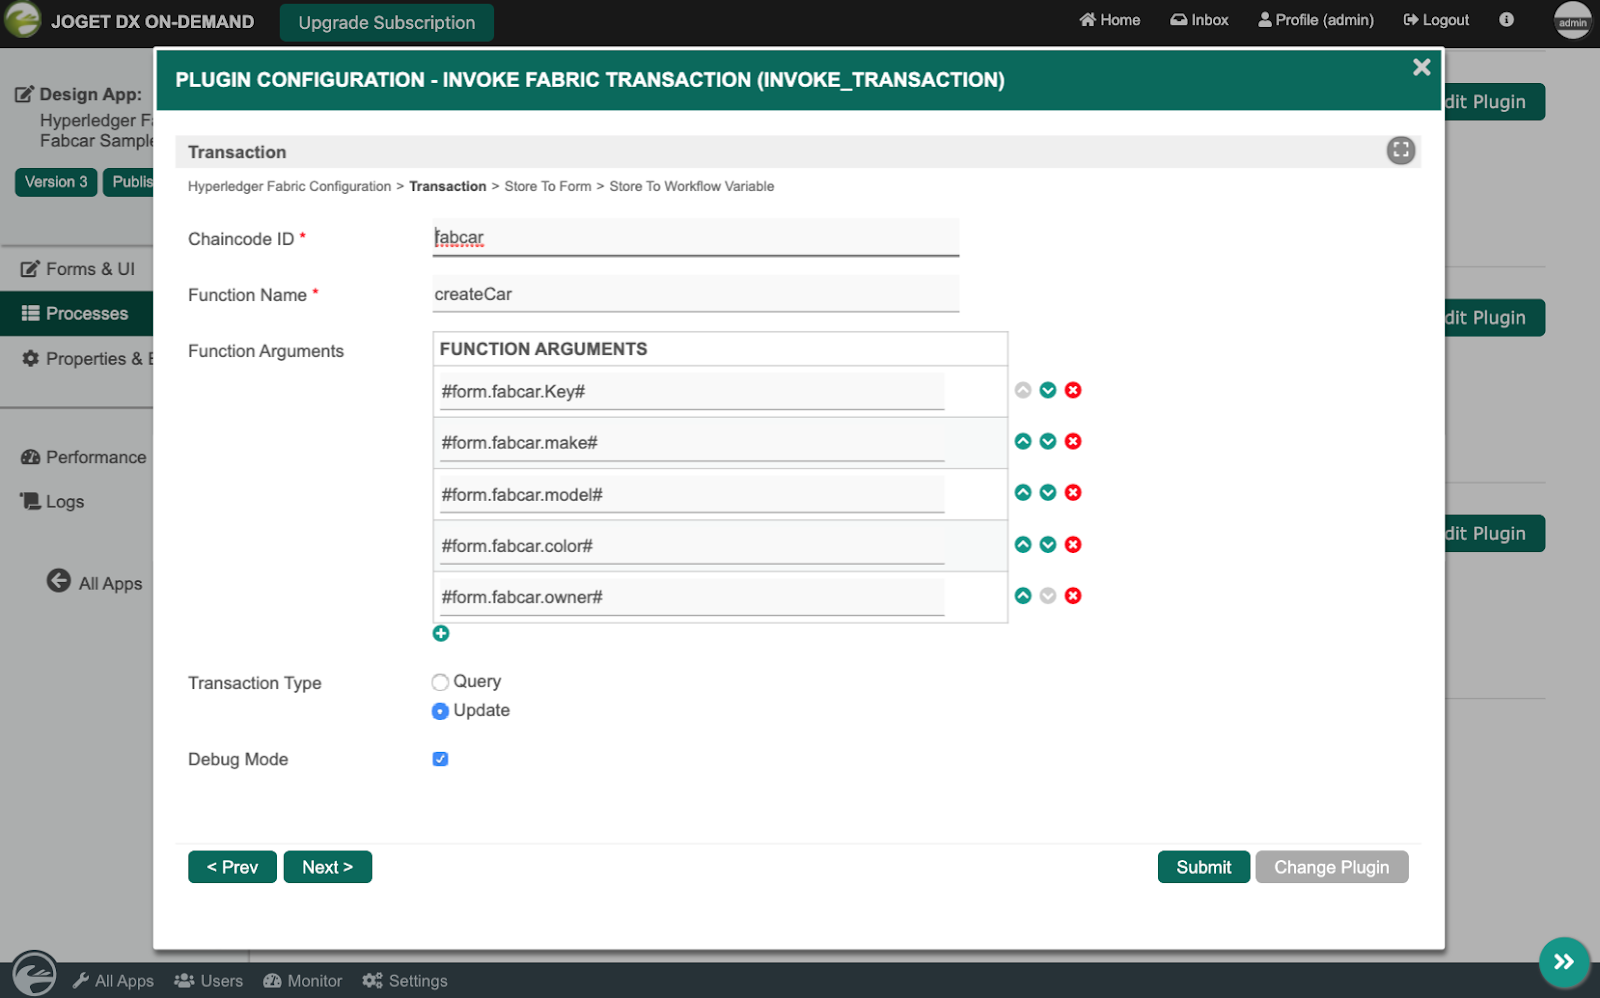Open Settings in the bottom bar
Screen dimensions: 1600x998
405,981
